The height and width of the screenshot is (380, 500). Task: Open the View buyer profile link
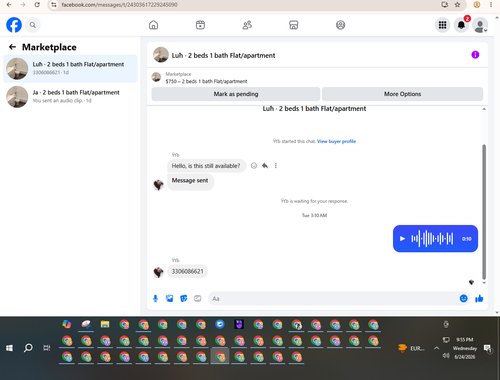336,141
